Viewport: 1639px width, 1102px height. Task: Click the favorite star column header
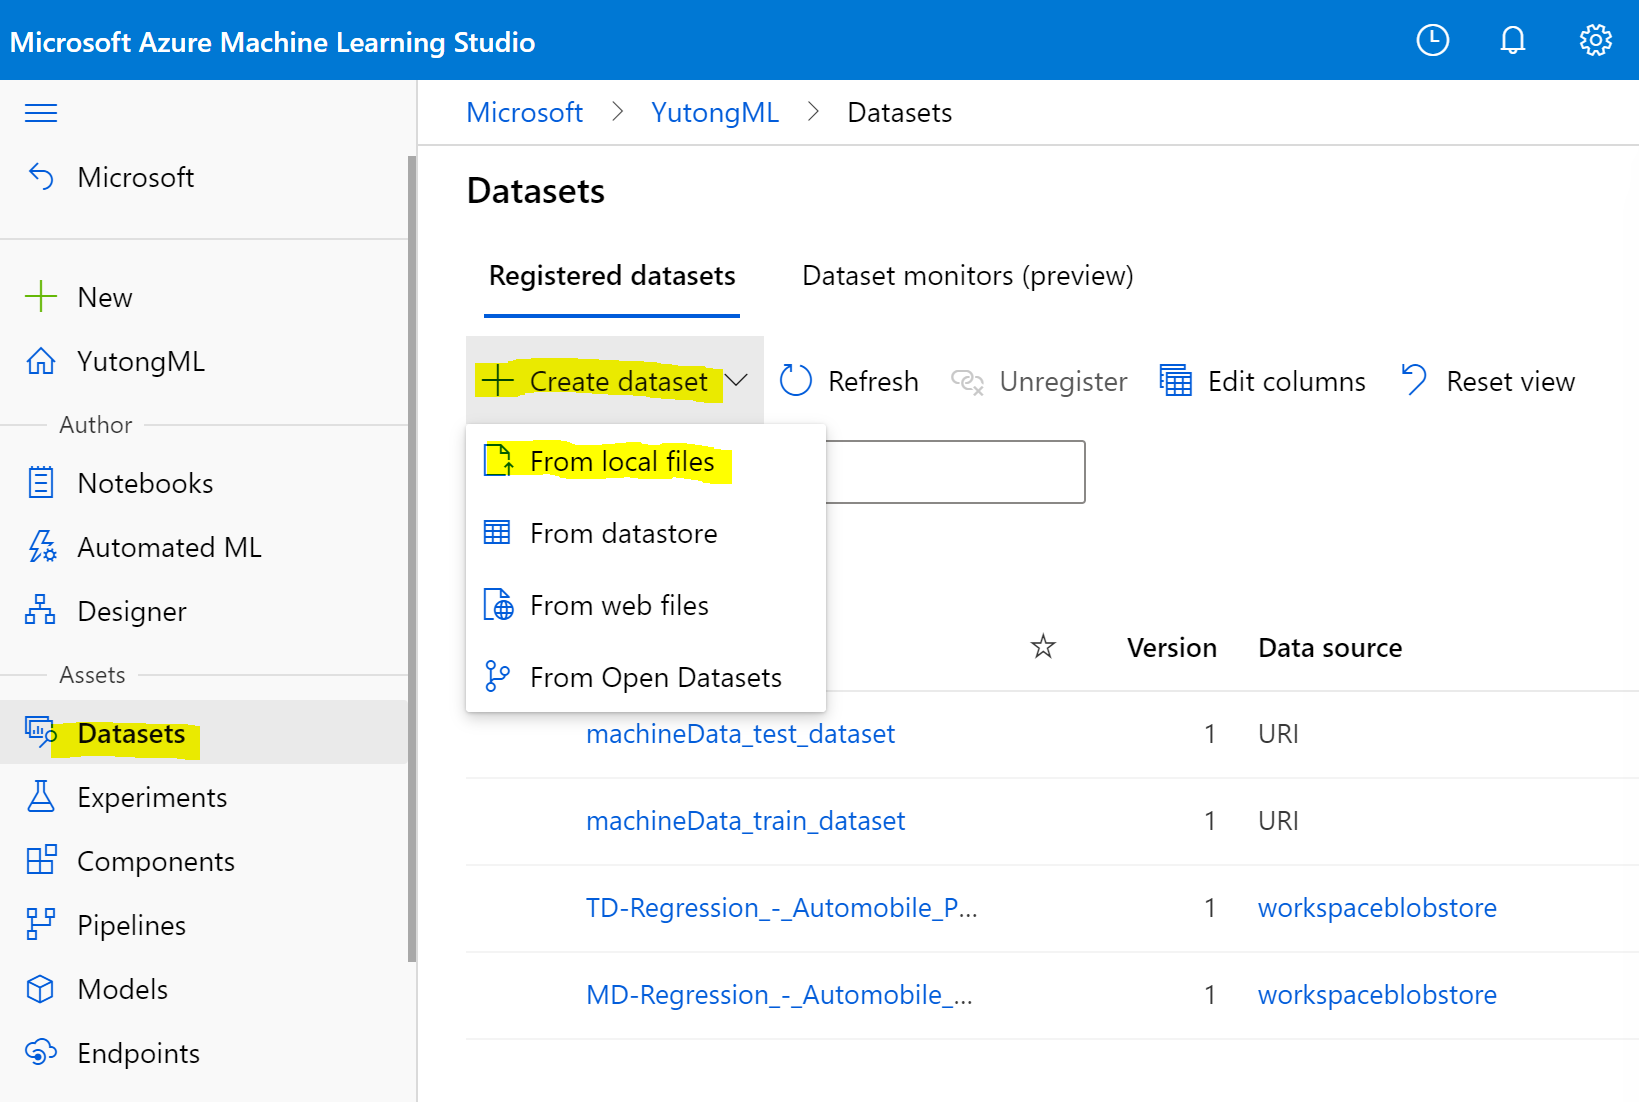[1043, 647]
